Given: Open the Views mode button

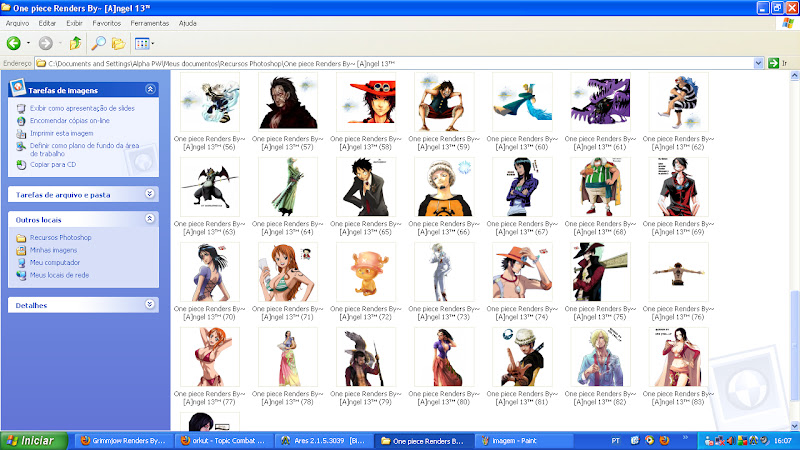Looking at the screenshot, I should coord(141,43).
